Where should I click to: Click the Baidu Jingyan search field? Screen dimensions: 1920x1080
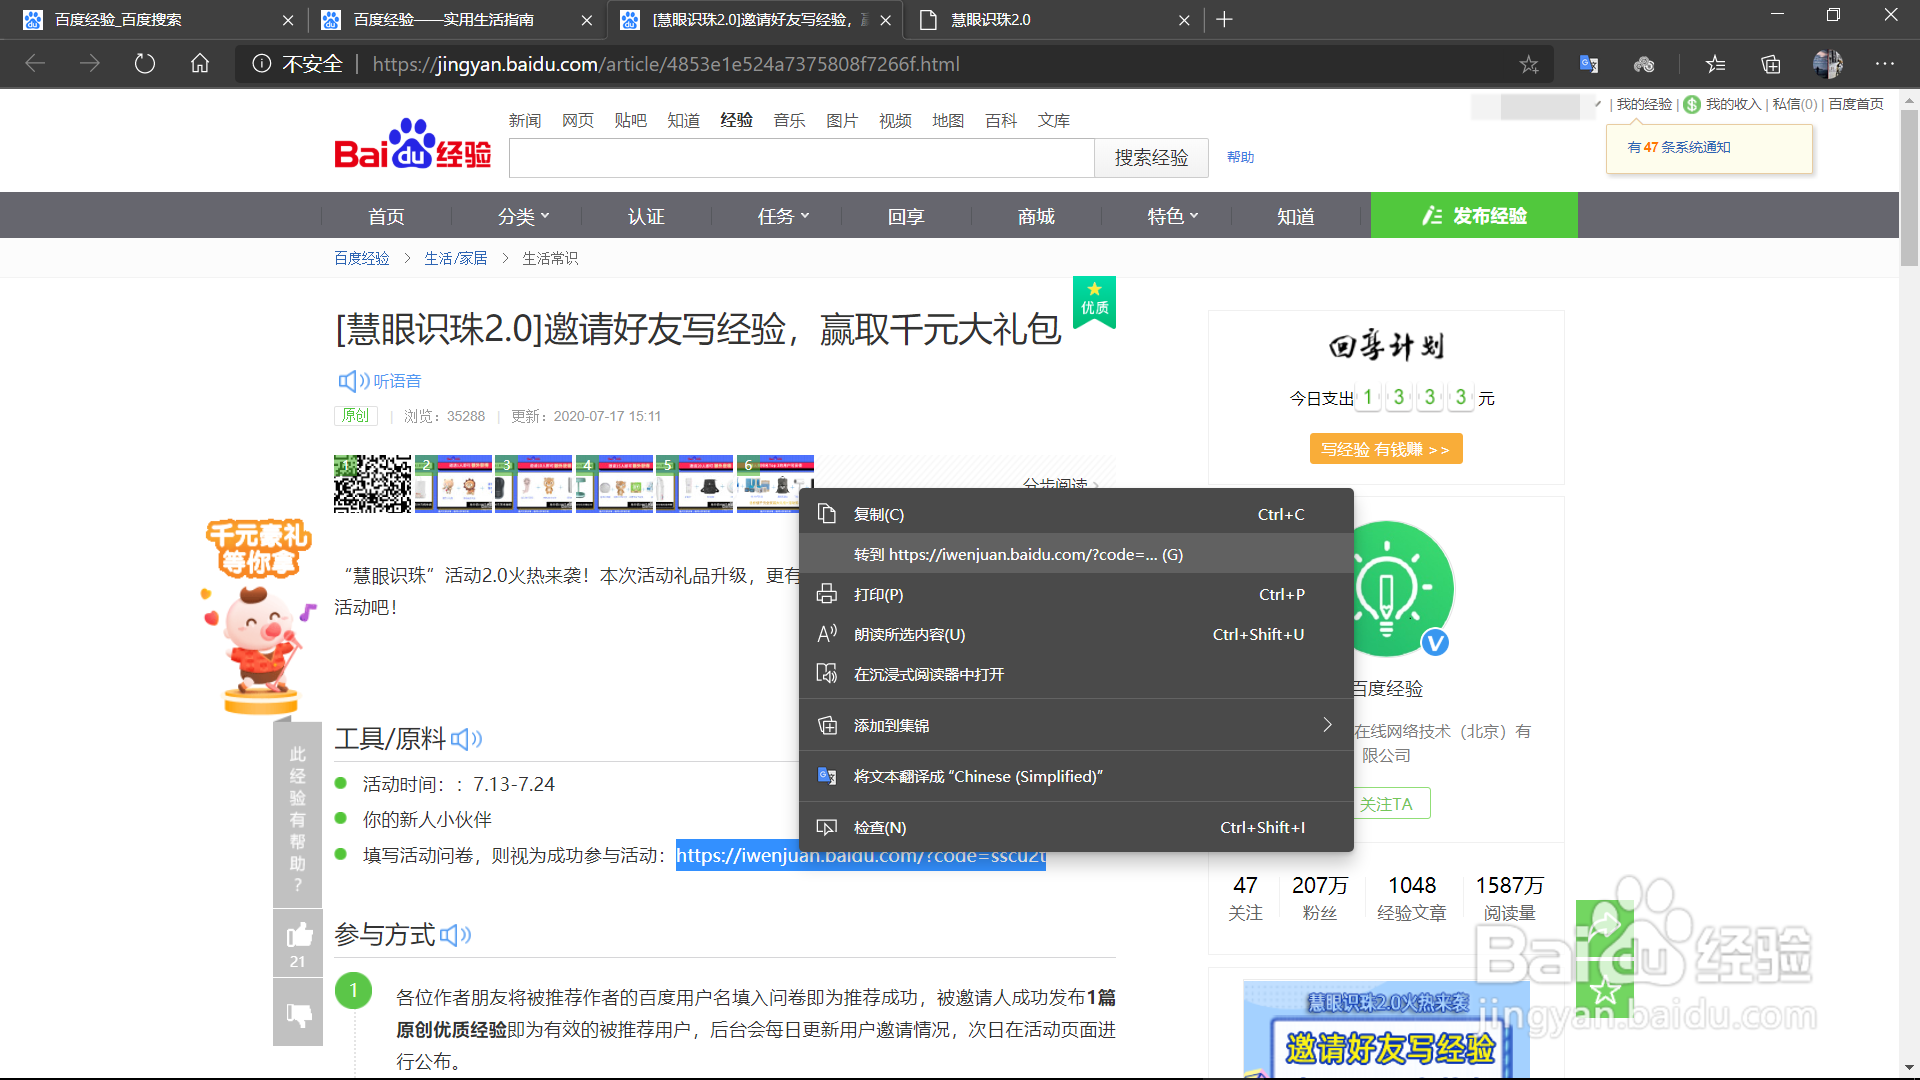pos(801,158)
